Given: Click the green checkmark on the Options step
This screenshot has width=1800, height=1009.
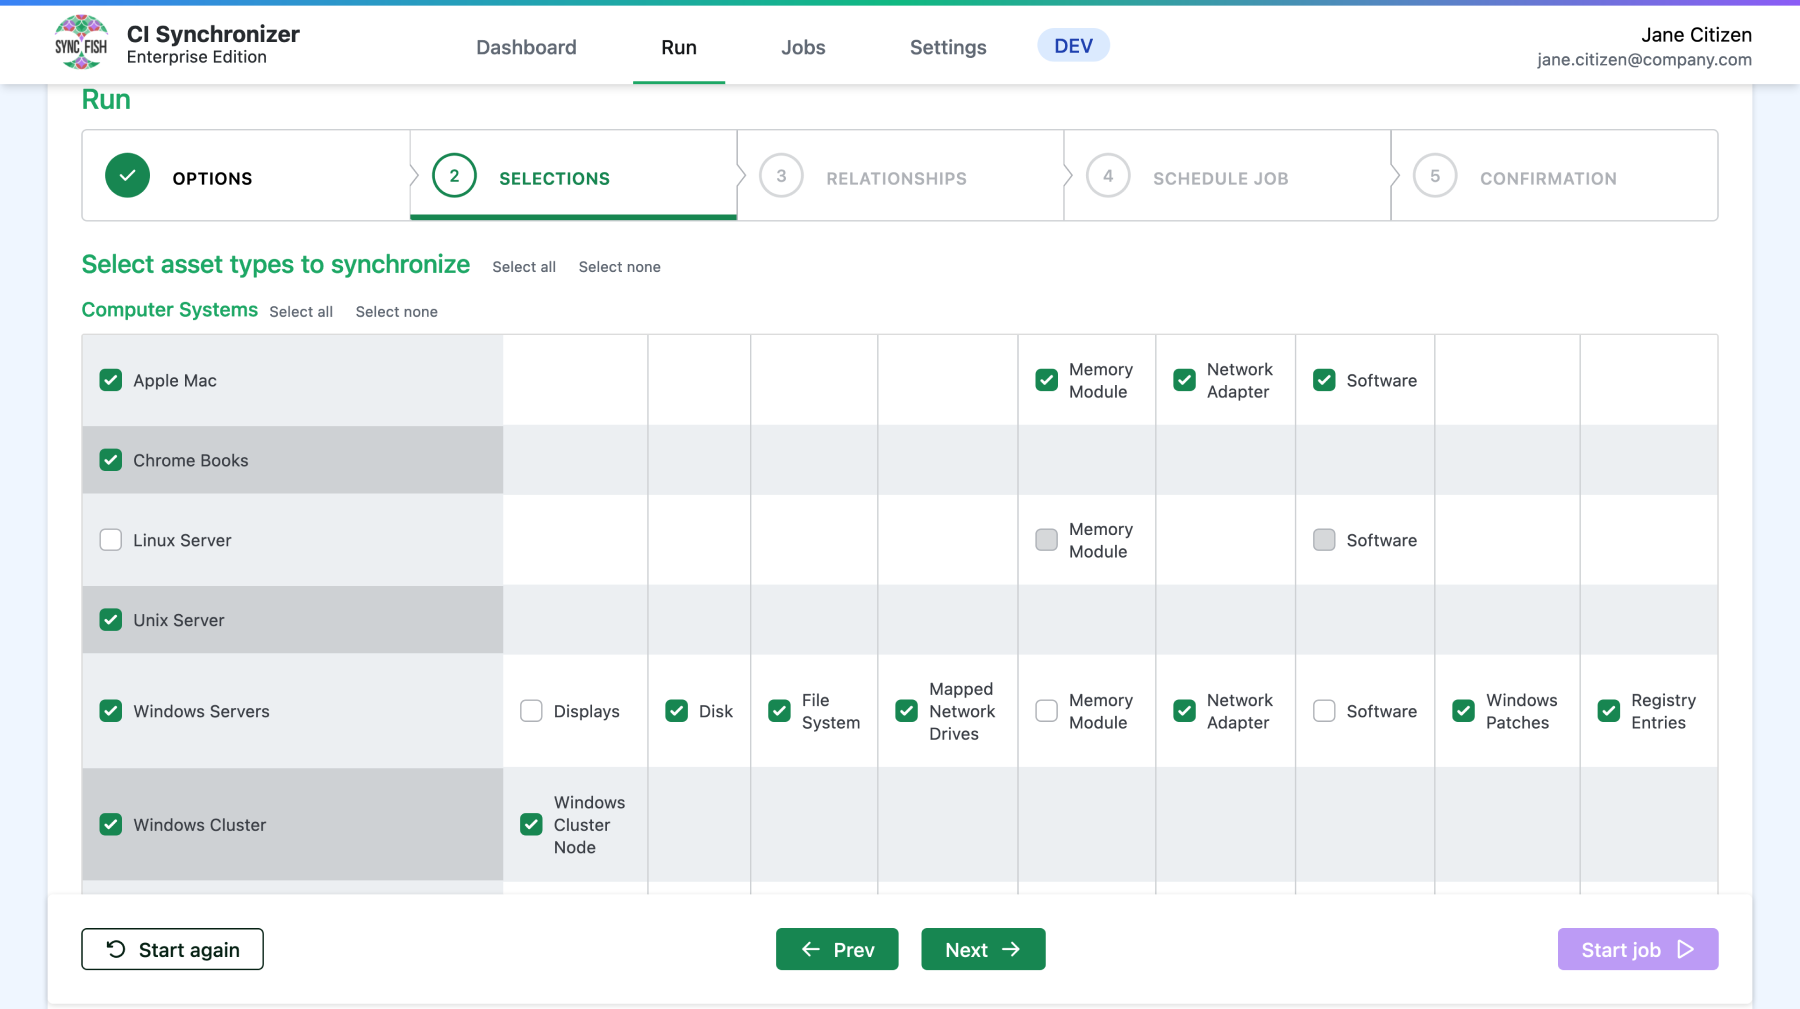Looking at the screenshot, I should [127, 175].
